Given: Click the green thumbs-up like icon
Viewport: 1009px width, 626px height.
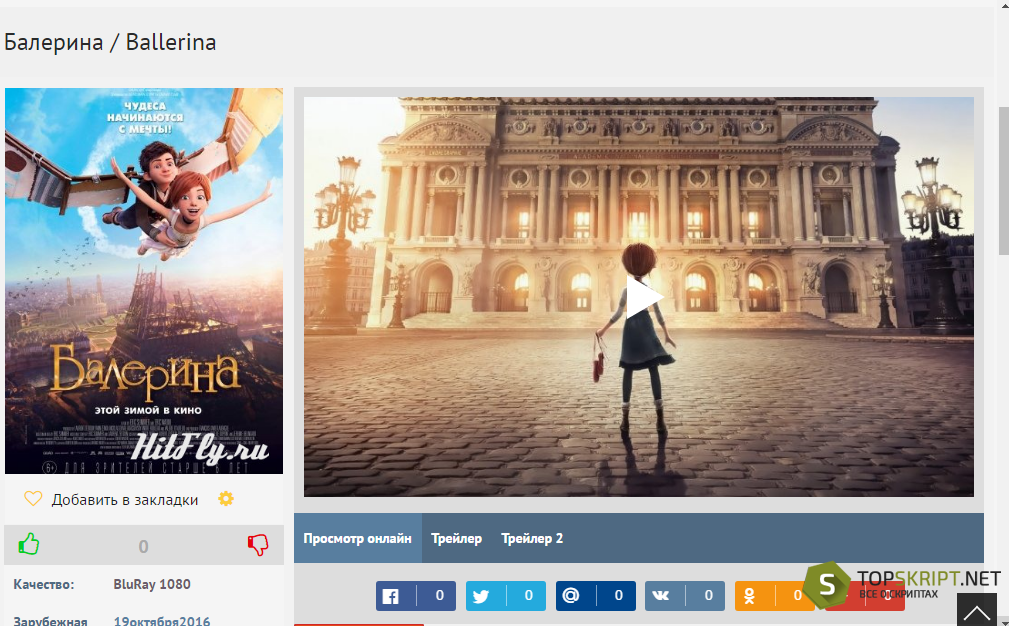Looking at the screenshot, I should point(28,544).
